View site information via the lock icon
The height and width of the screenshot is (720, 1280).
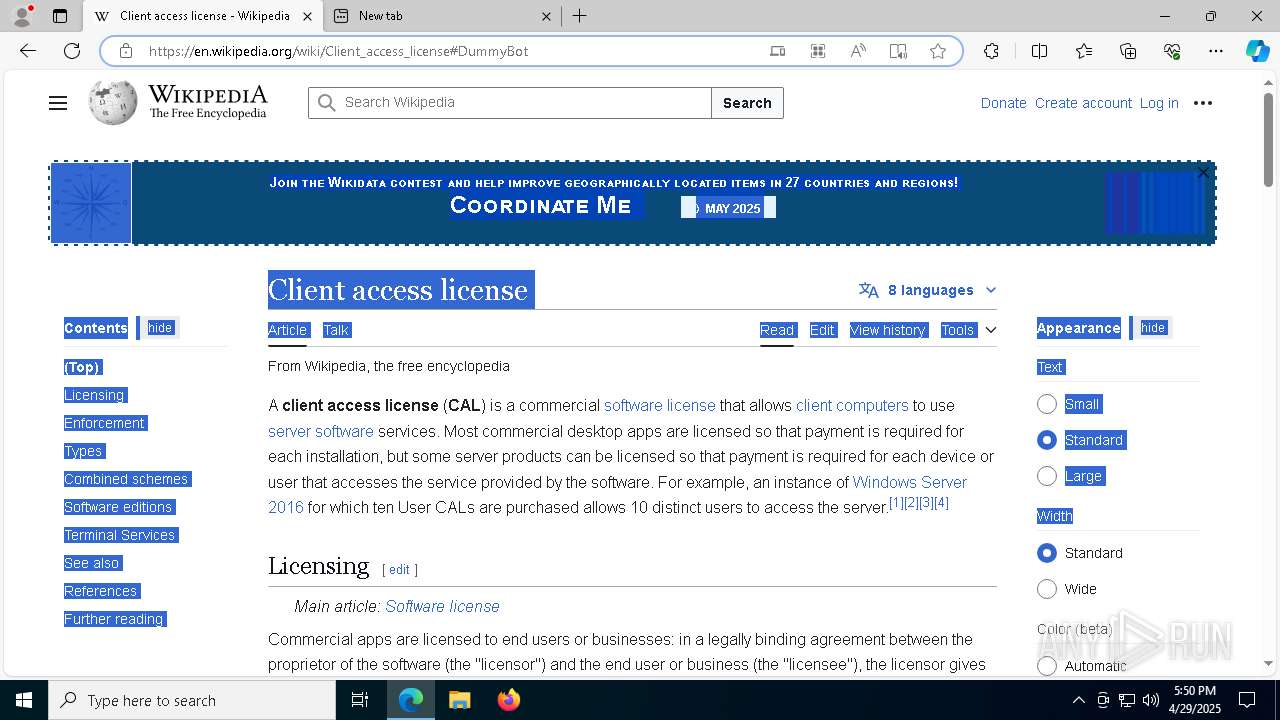(x=126, y=51)
